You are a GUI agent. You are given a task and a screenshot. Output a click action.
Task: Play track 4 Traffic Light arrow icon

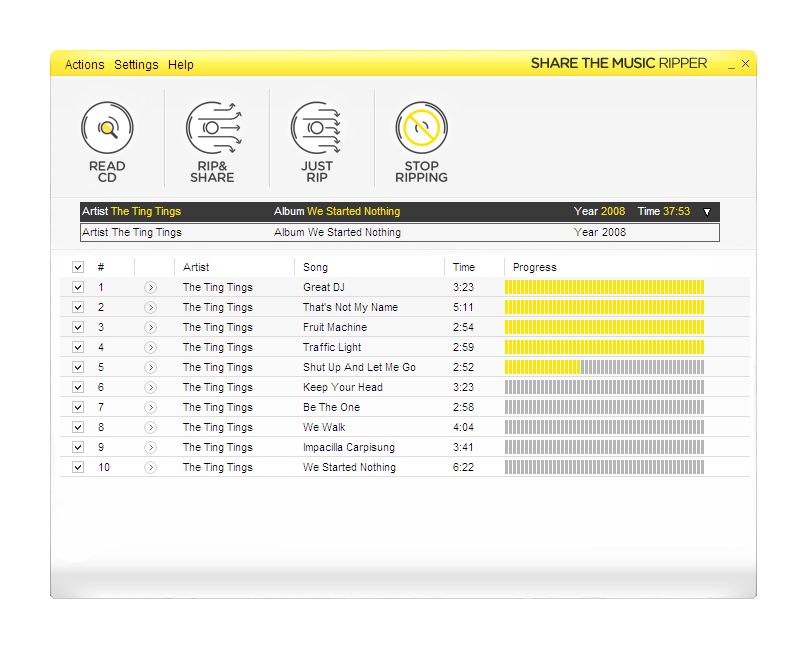pos(150,347)
